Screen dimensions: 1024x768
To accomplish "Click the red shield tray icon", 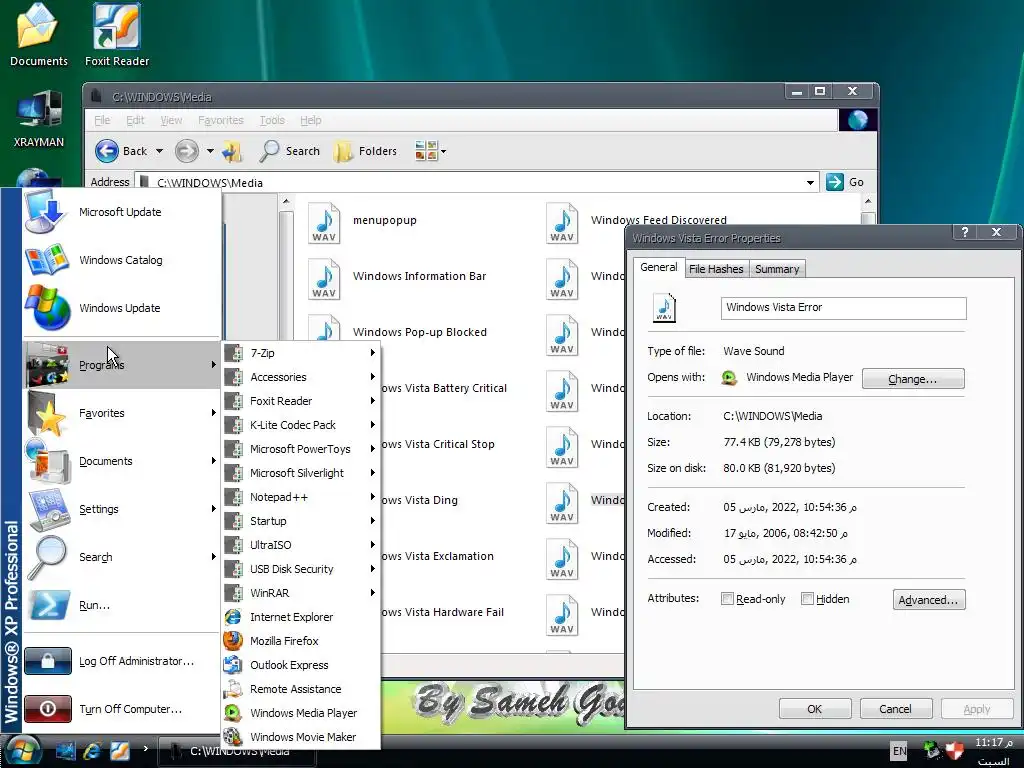I will 955,750.
